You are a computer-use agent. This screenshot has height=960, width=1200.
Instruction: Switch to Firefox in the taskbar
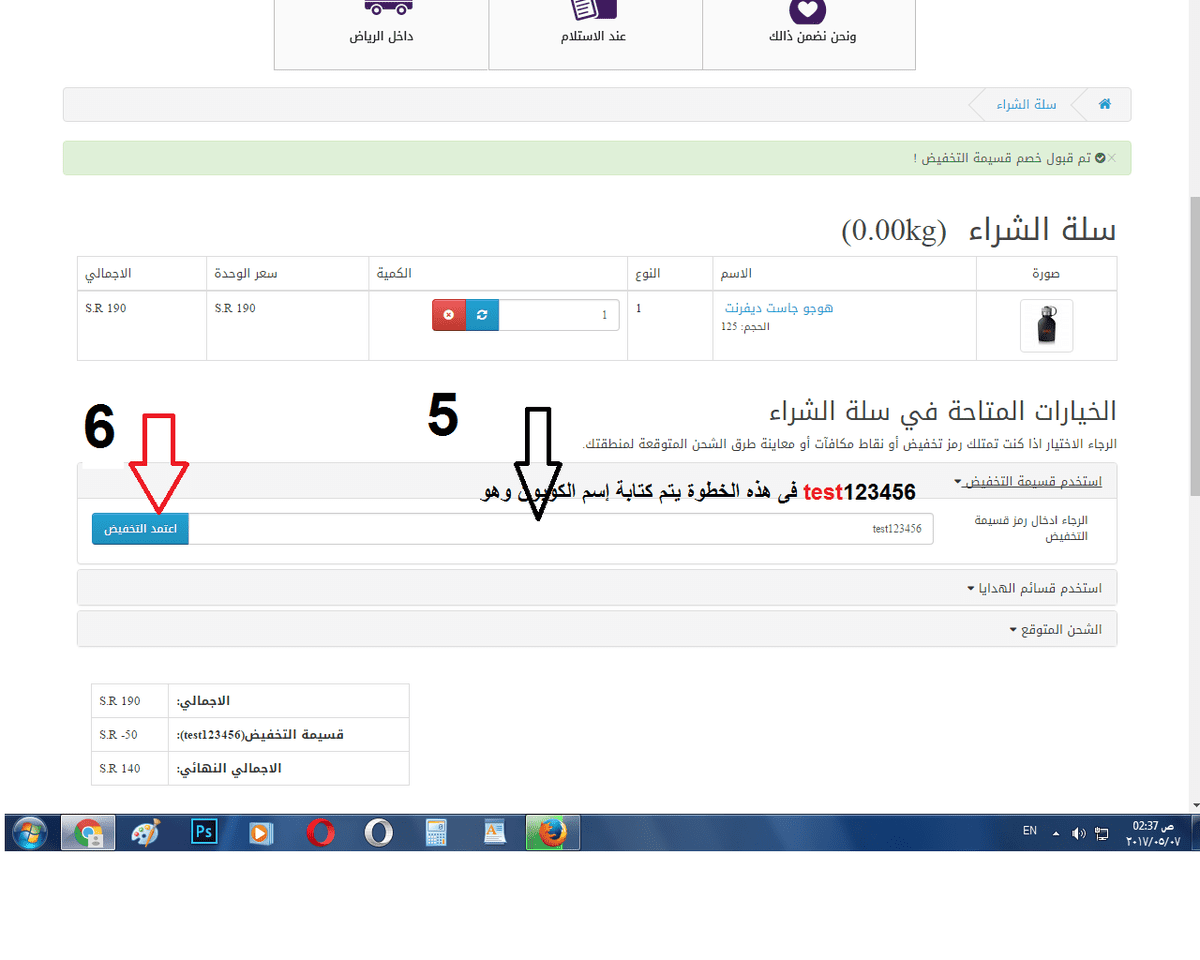coord(552,832)
